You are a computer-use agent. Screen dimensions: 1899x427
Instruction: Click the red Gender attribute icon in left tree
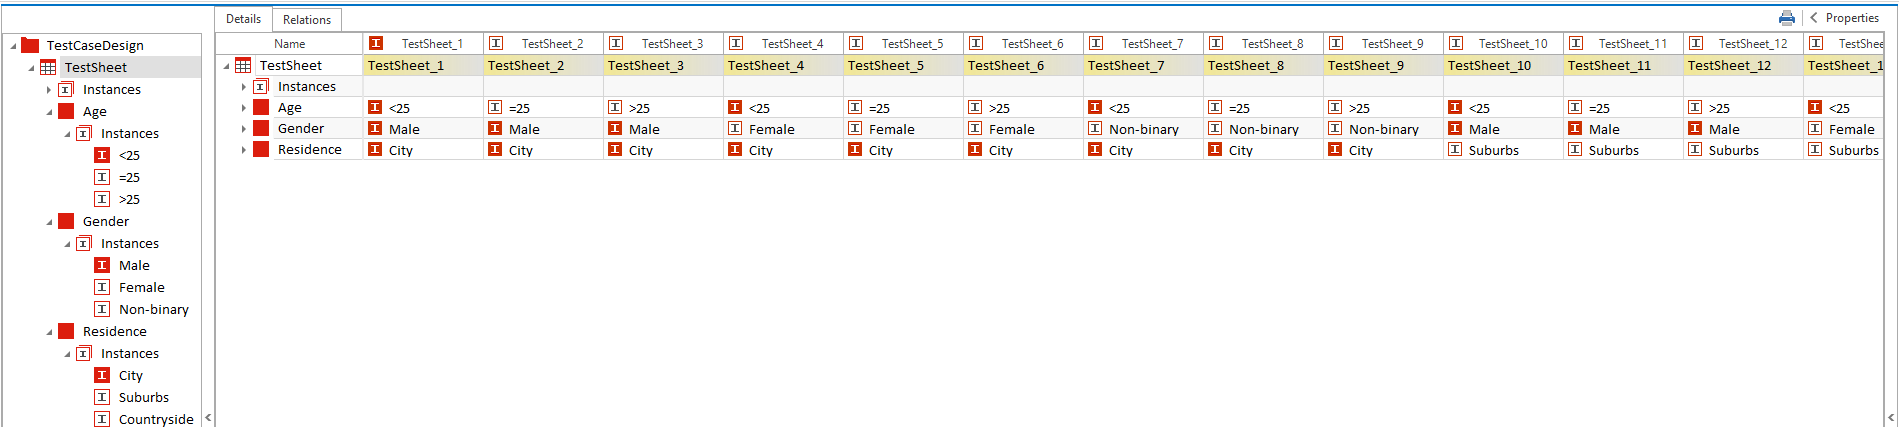pos(66,221)
